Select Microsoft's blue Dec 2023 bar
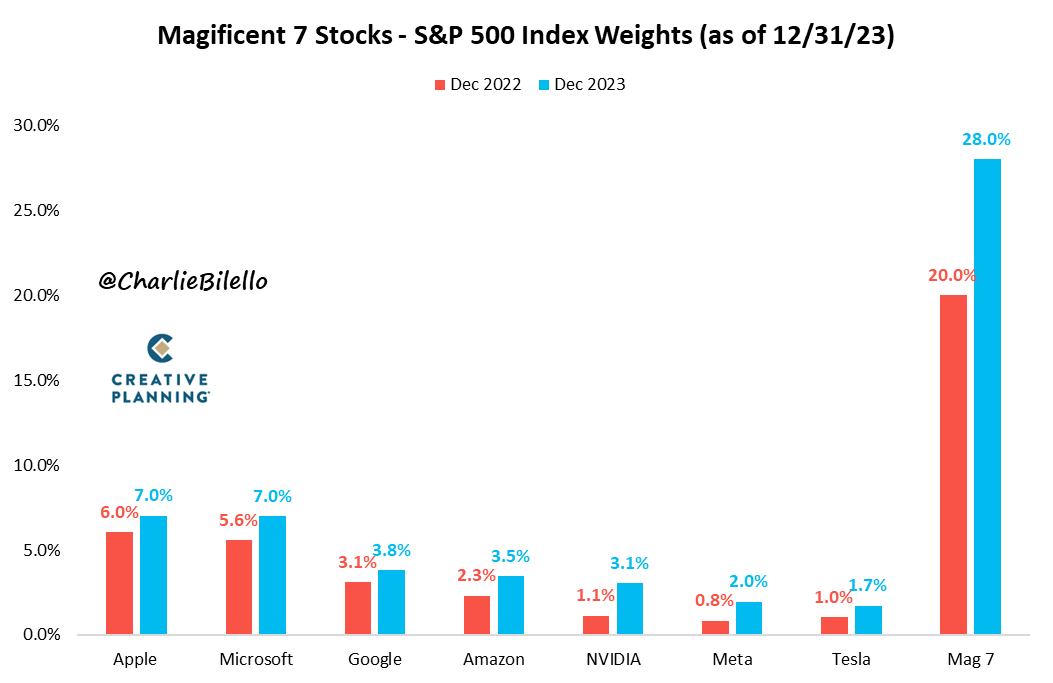1053x683 pixels. click(272, 575)
